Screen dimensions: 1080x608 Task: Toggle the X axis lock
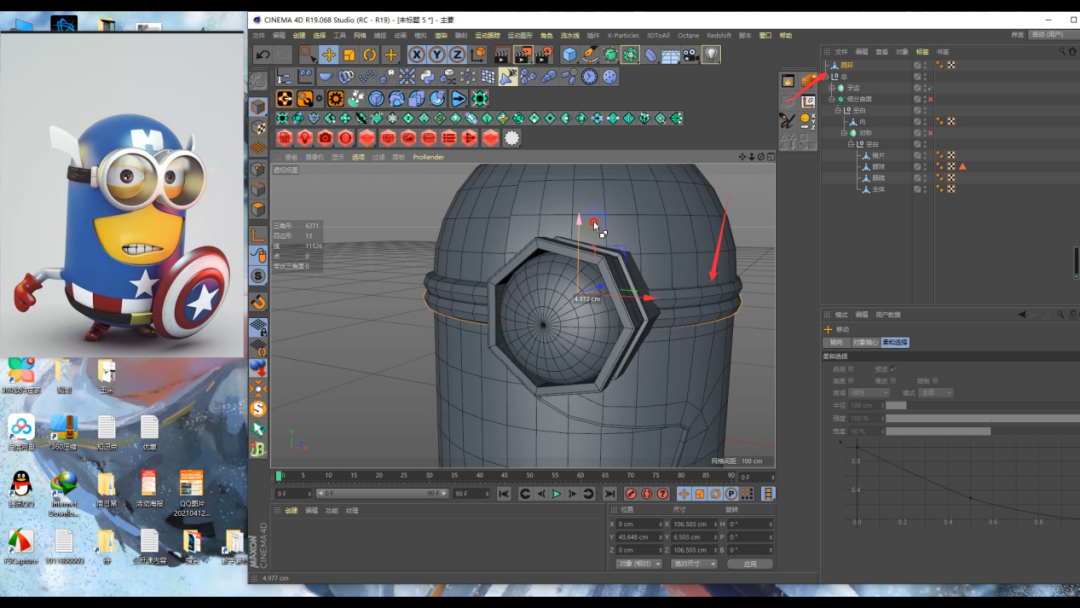(x=417, y=55)
